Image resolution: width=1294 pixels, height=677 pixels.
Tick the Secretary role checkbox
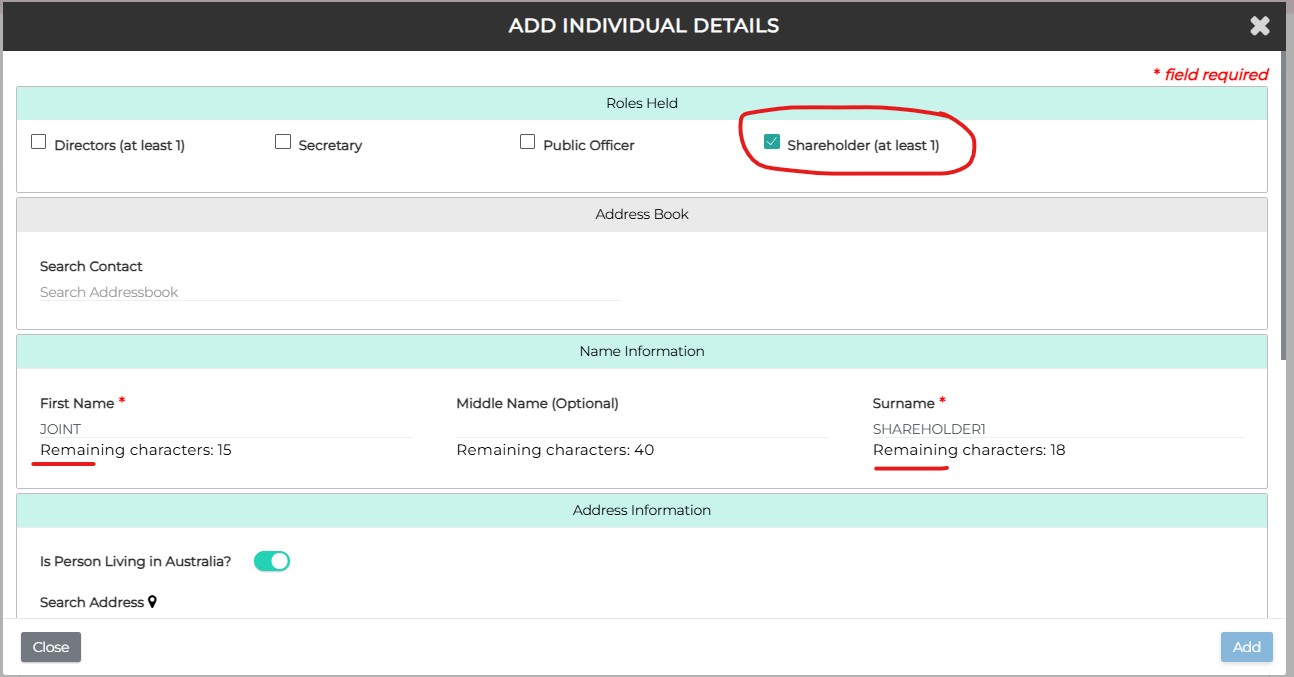[283, 142]
